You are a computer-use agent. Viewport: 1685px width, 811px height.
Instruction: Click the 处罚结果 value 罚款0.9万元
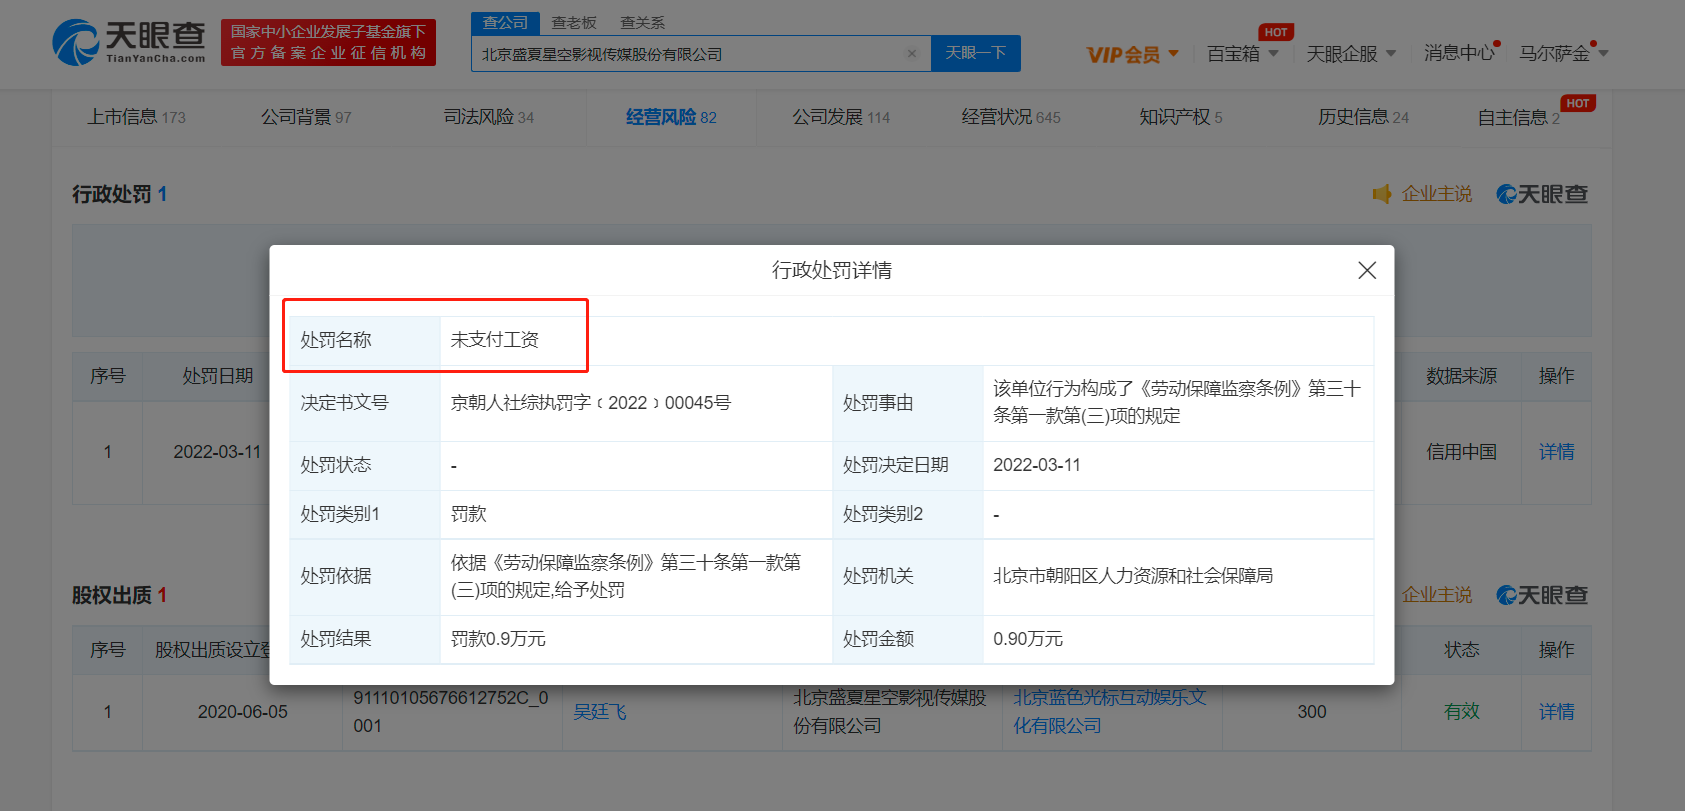point(498,639)
